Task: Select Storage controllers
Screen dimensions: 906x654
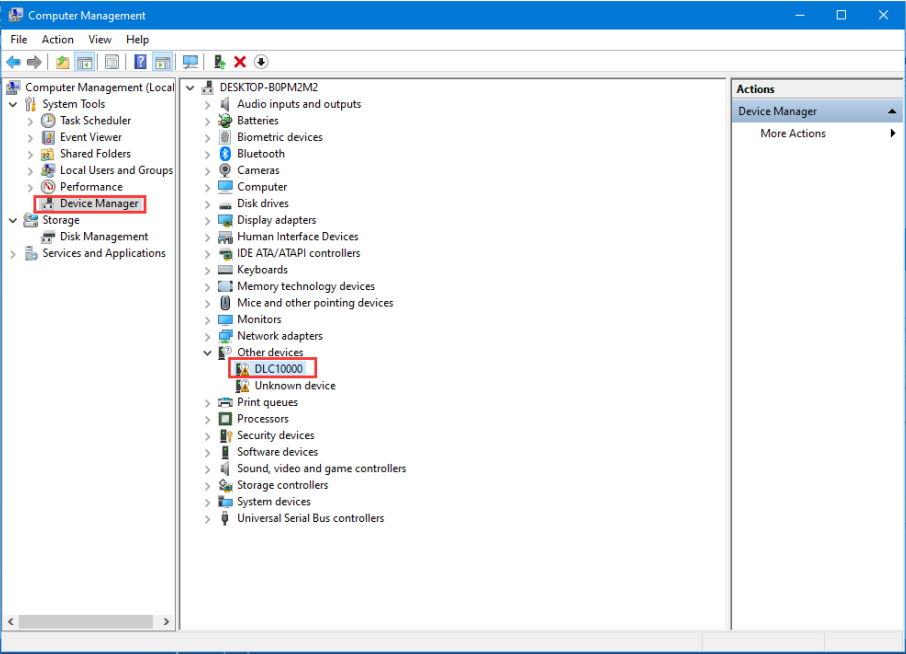Action: 283,485
